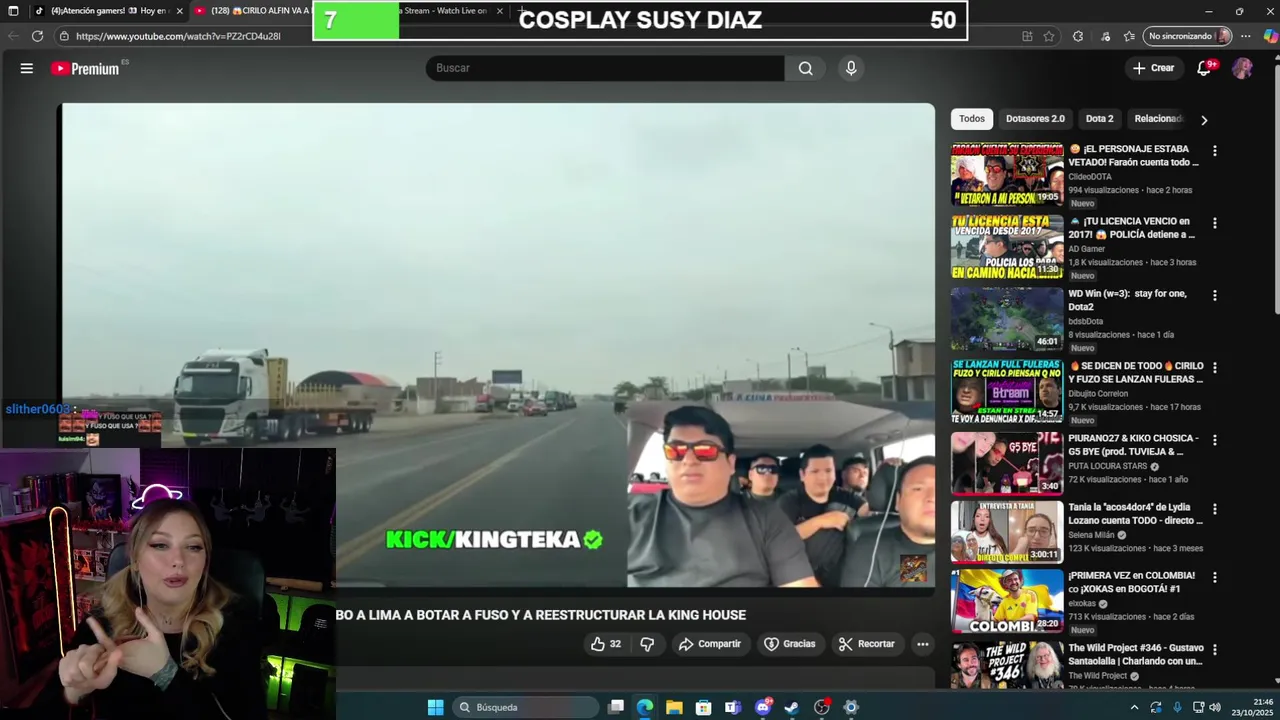Show hidden system tray icons
1280x720 pixels.
coord(1134,707)
